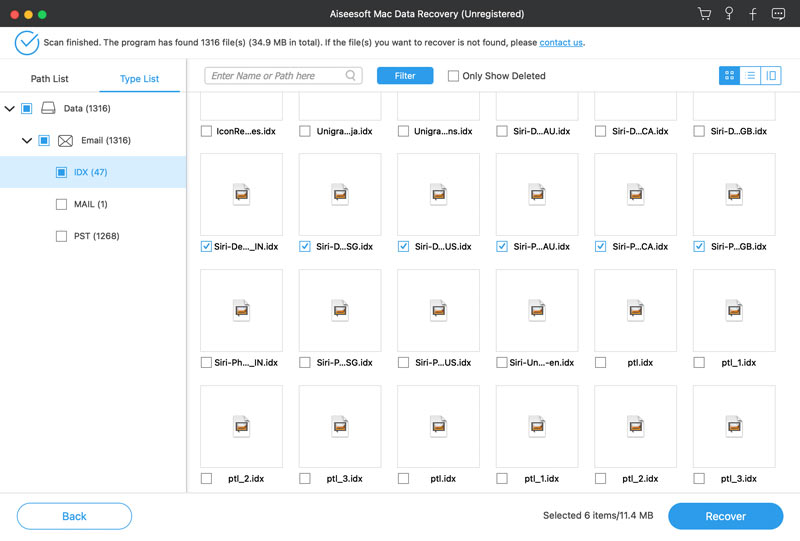Click the Data drive icon
This screenshot has width=800, height=541.
coord(48,108)
